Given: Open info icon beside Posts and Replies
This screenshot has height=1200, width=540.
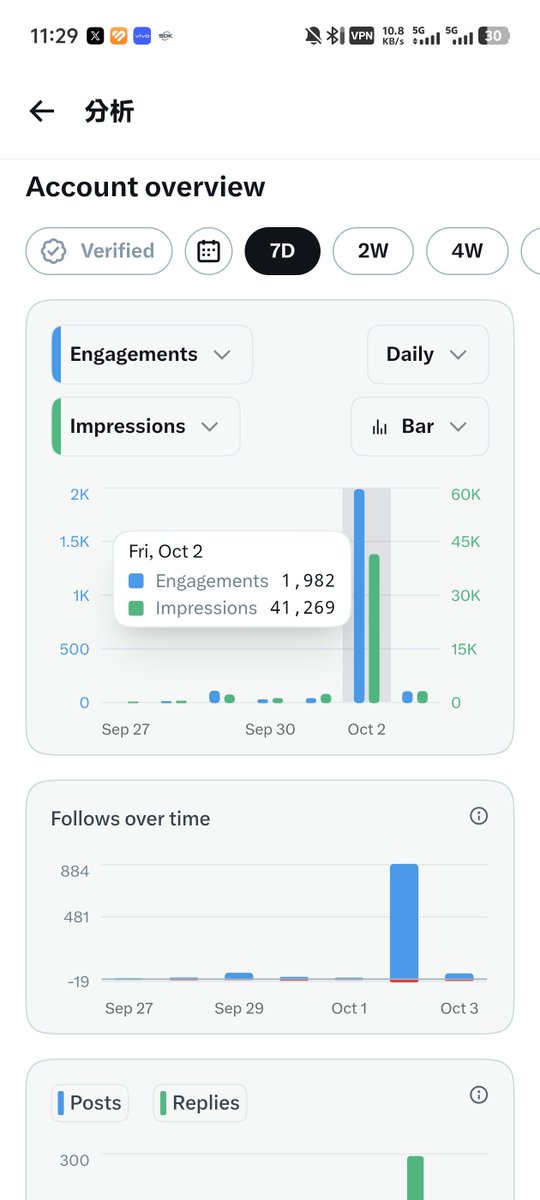Looking at the screenshot, I should pos(479,1095).
